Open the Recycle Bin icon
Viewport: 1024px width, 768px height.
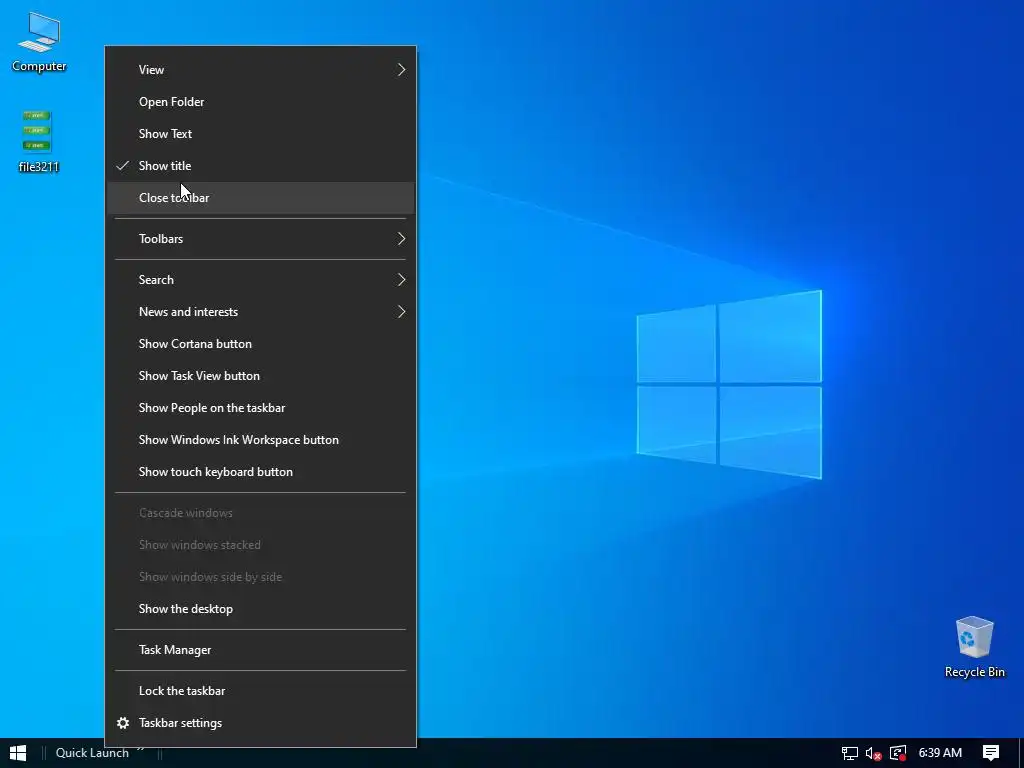[x=974, y=647]
